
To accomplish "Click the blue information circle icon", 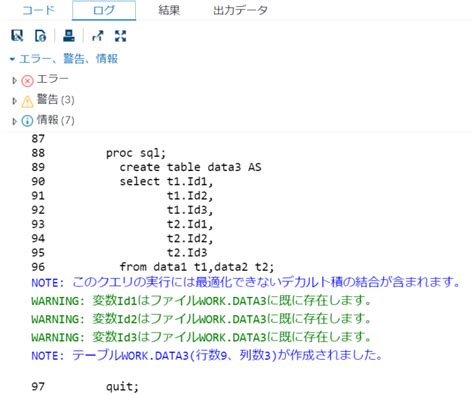I will pyautogui.click(x=27, y=121).
